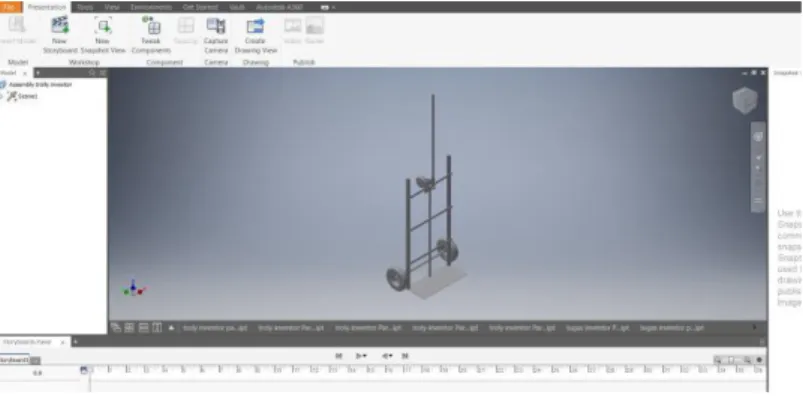Click the Insert Model icon
Image resolution: width=803 pixels, height=398 pixels.
pos(17,25)
